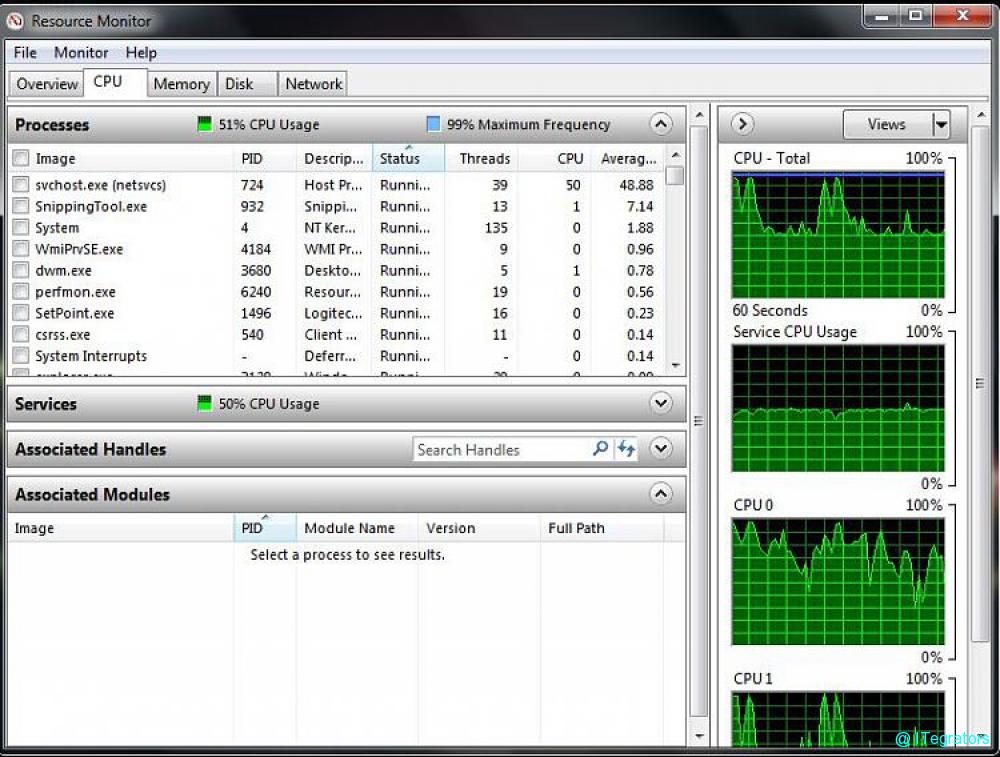Select the CPU tab
This screenshot has height=757, width=1000.
(115, 82)
